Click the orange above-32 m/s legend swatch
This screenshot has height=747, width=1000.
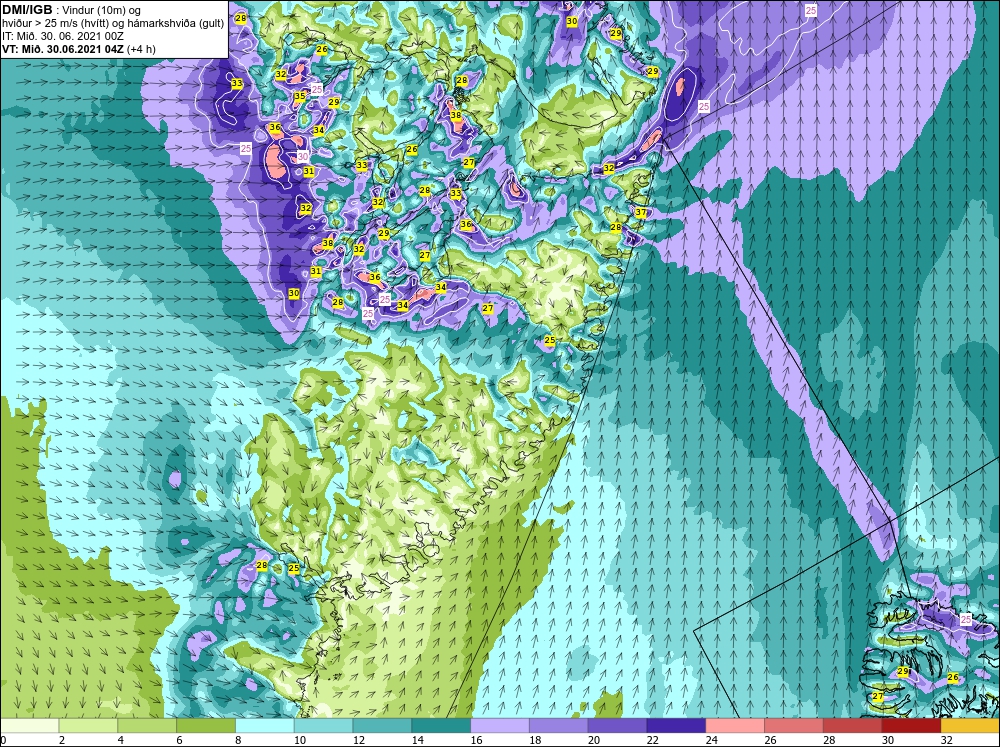(x=970, y=725)
